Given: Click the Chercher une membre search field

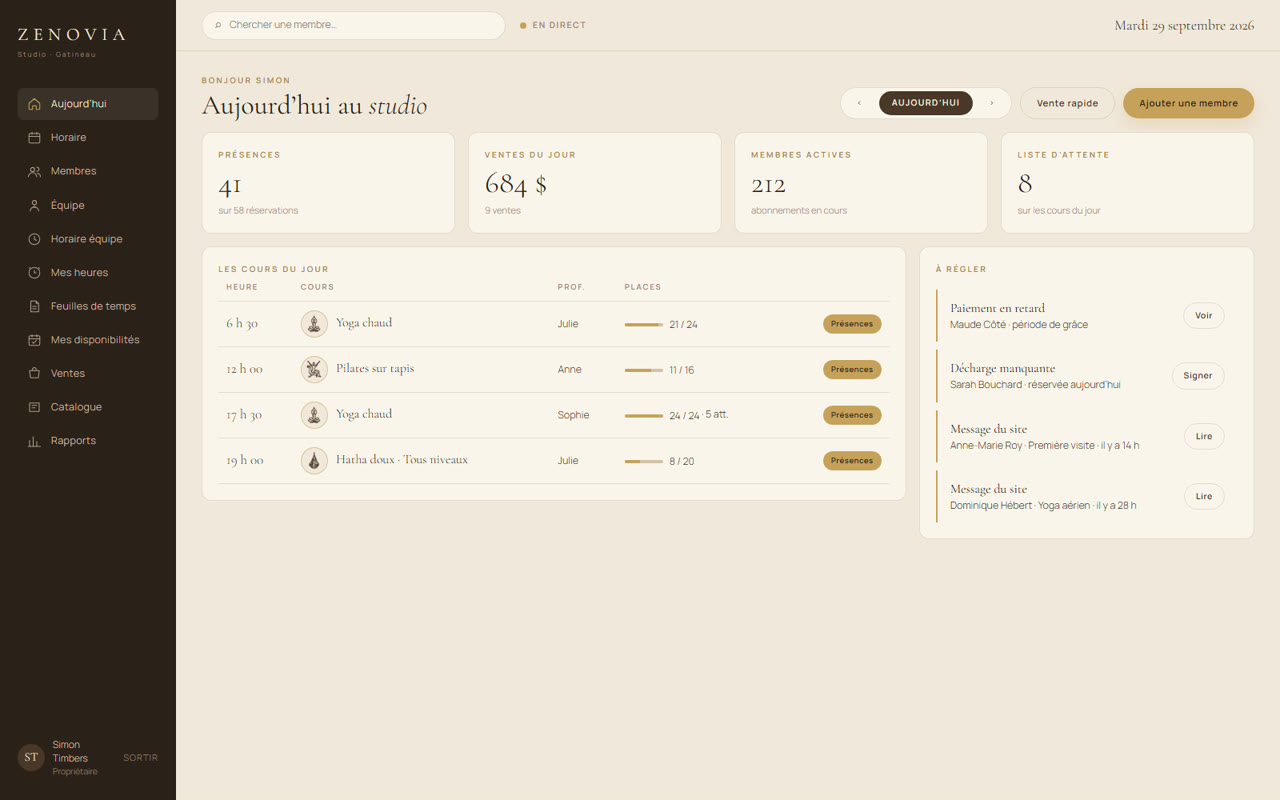Looking at the screenshot, I should pyautogui.click(x=353, y=25).
